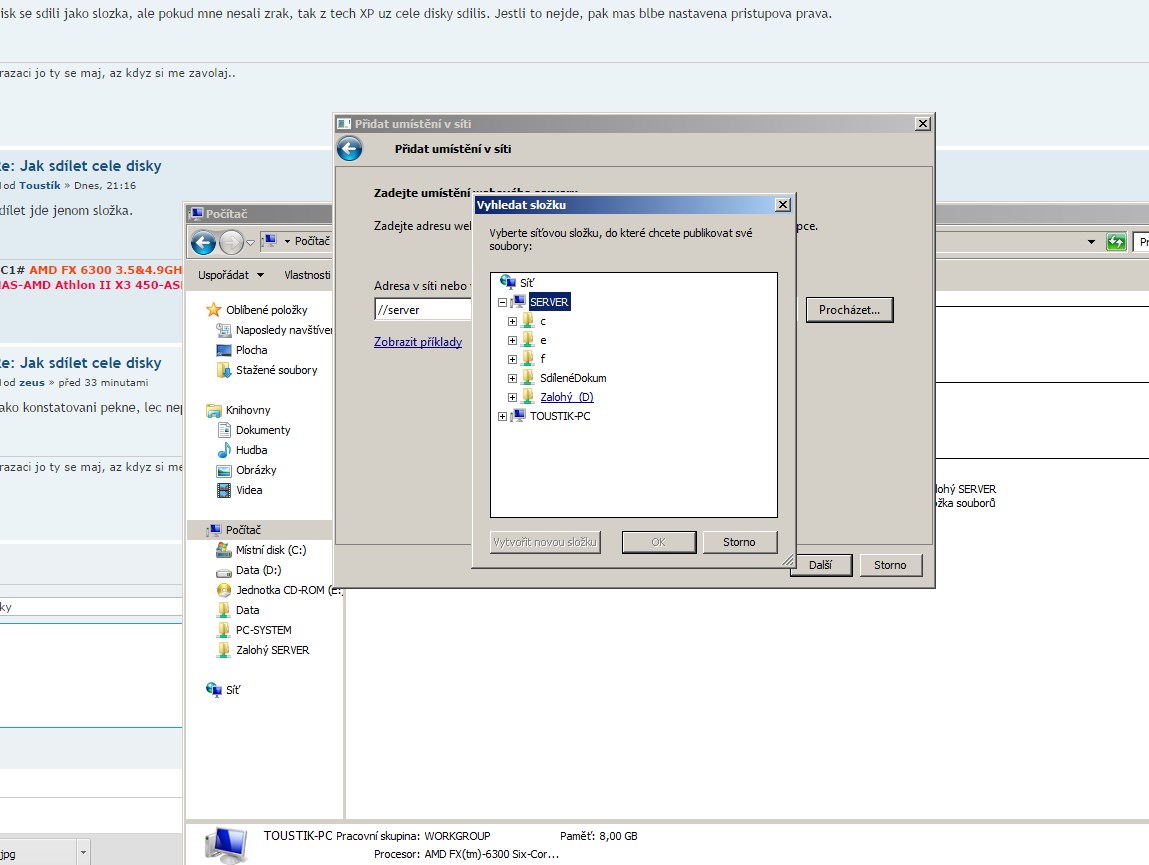Click the Místní disk (C:) drive icon

223,550
